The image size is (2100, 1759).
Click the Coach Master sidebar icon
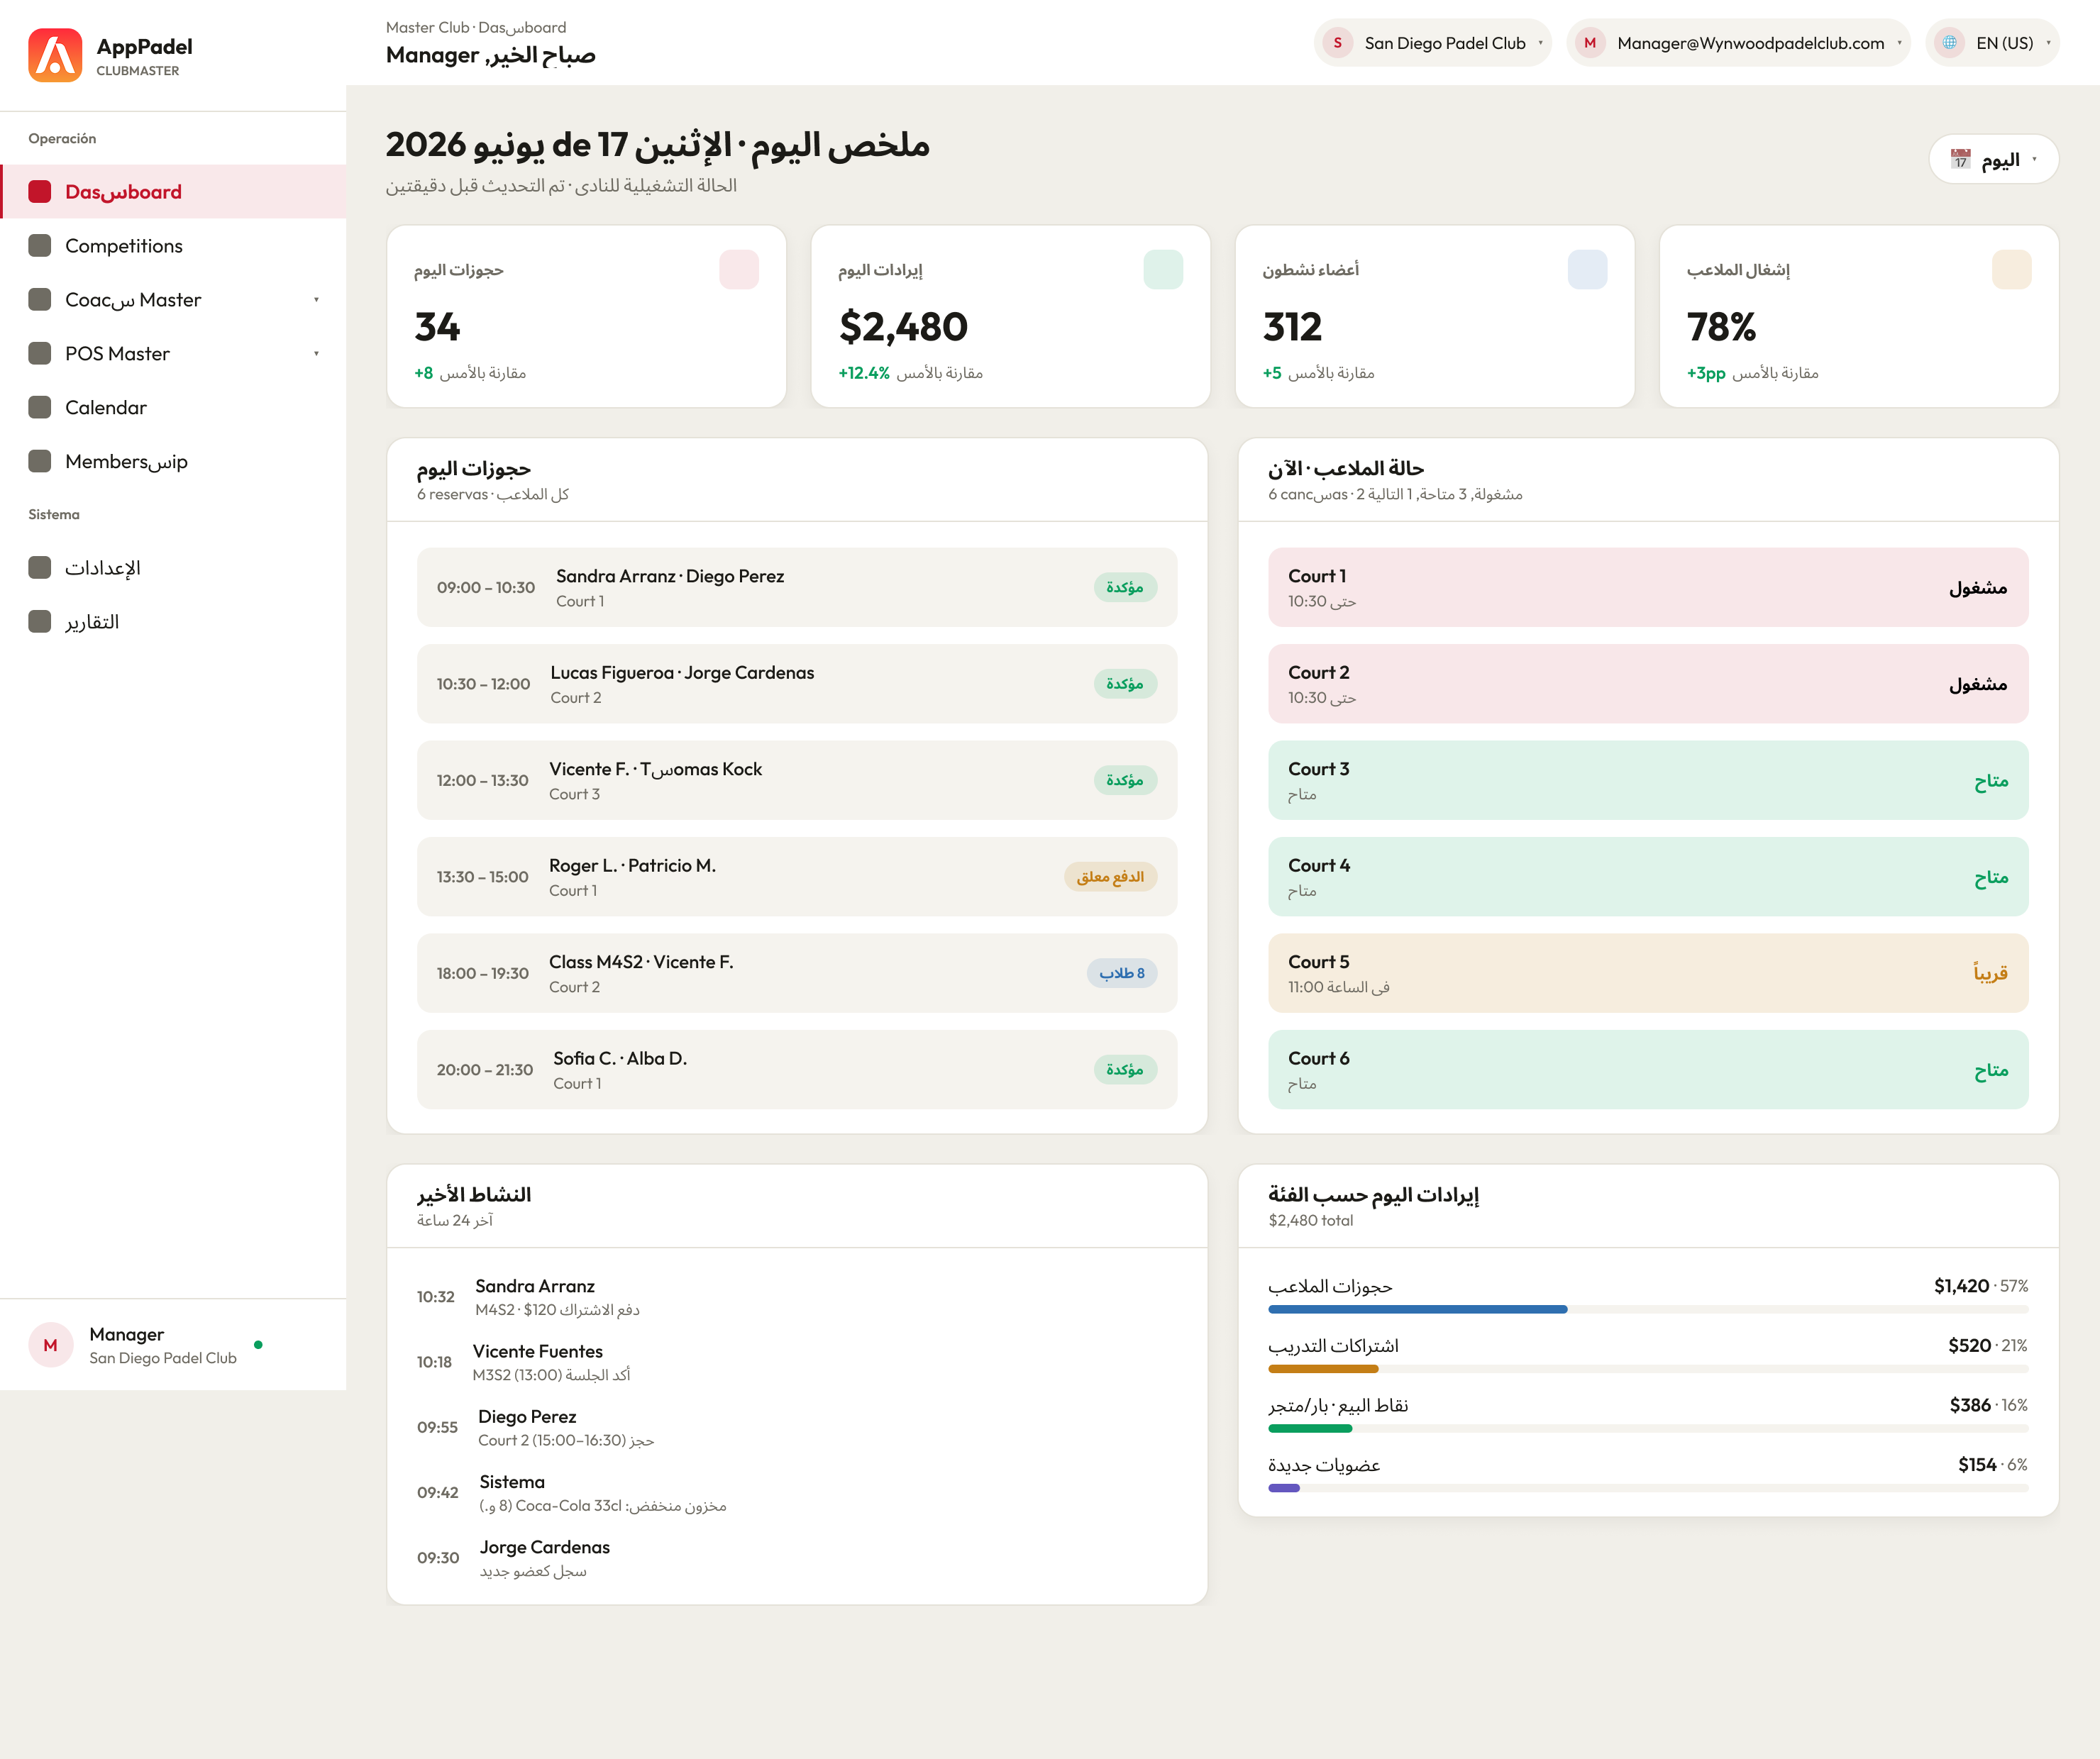(x=40, y=300)
